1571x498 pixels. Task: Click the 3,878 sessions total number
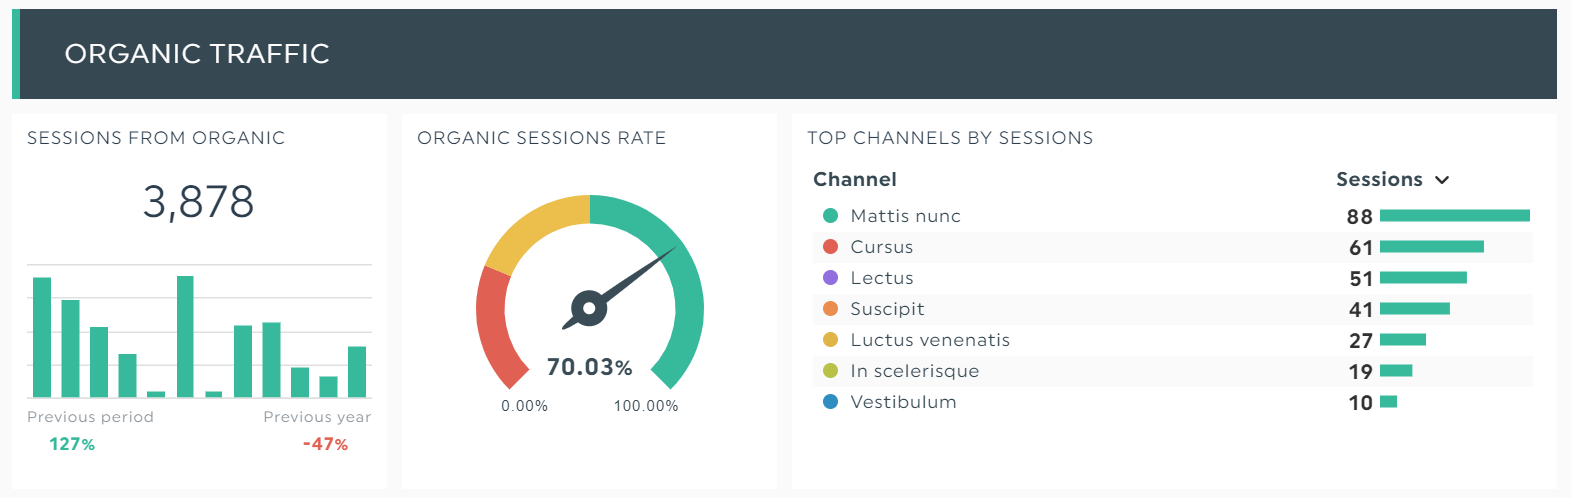tap(198, 202)
